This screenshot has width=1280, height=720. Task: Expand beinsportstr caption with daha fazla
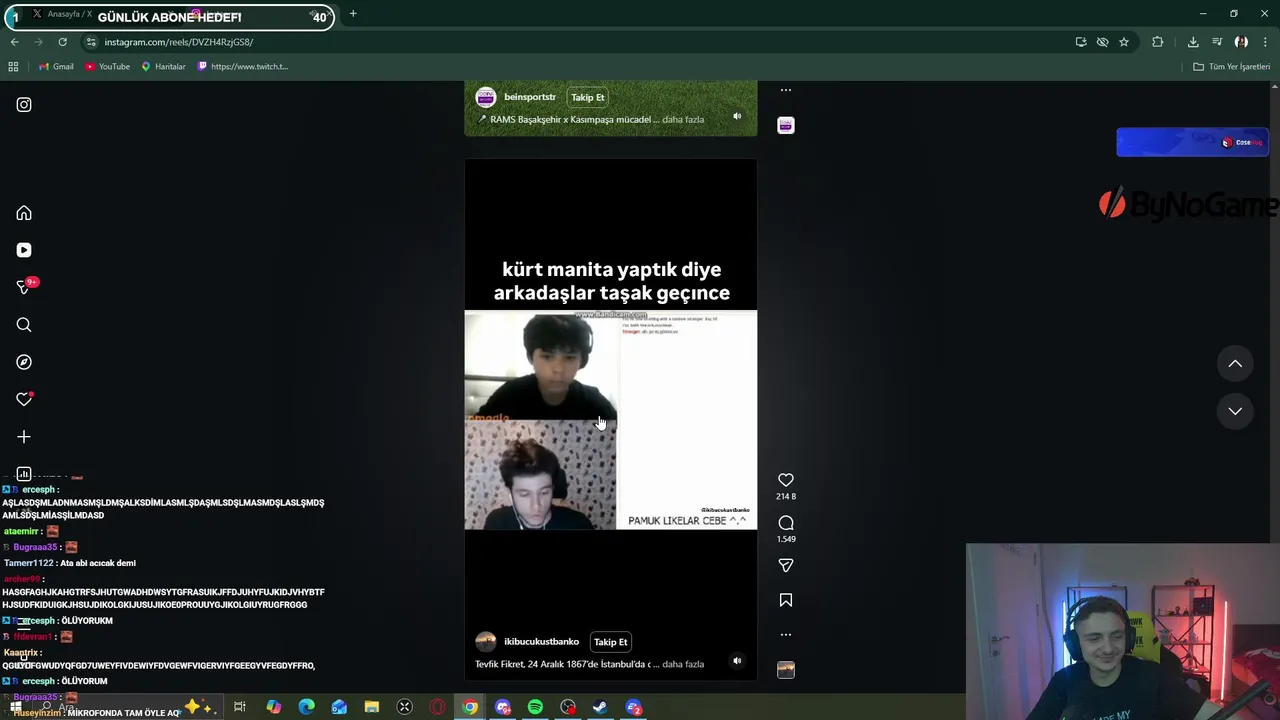click(683, 120)
